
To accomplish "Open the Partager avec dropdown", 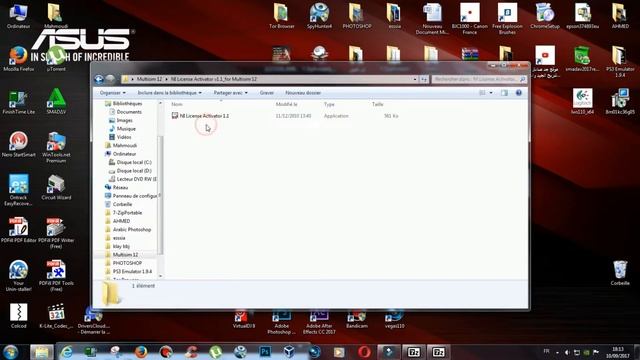I will [x=230, y=93].
